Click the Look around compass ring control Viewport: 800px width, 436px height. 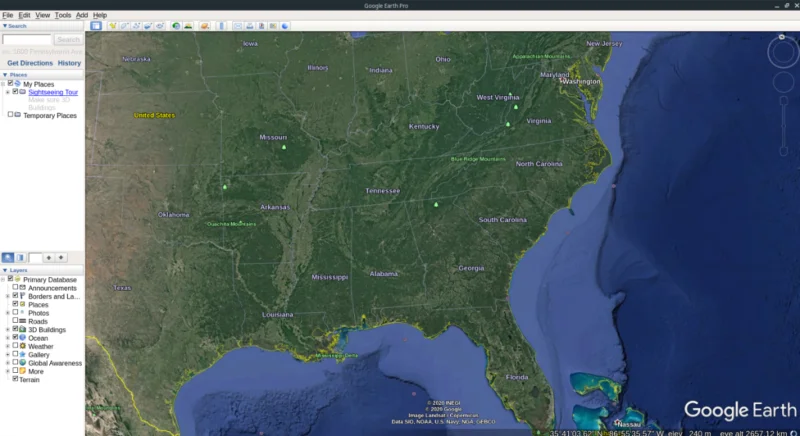[x=783, y=52]
